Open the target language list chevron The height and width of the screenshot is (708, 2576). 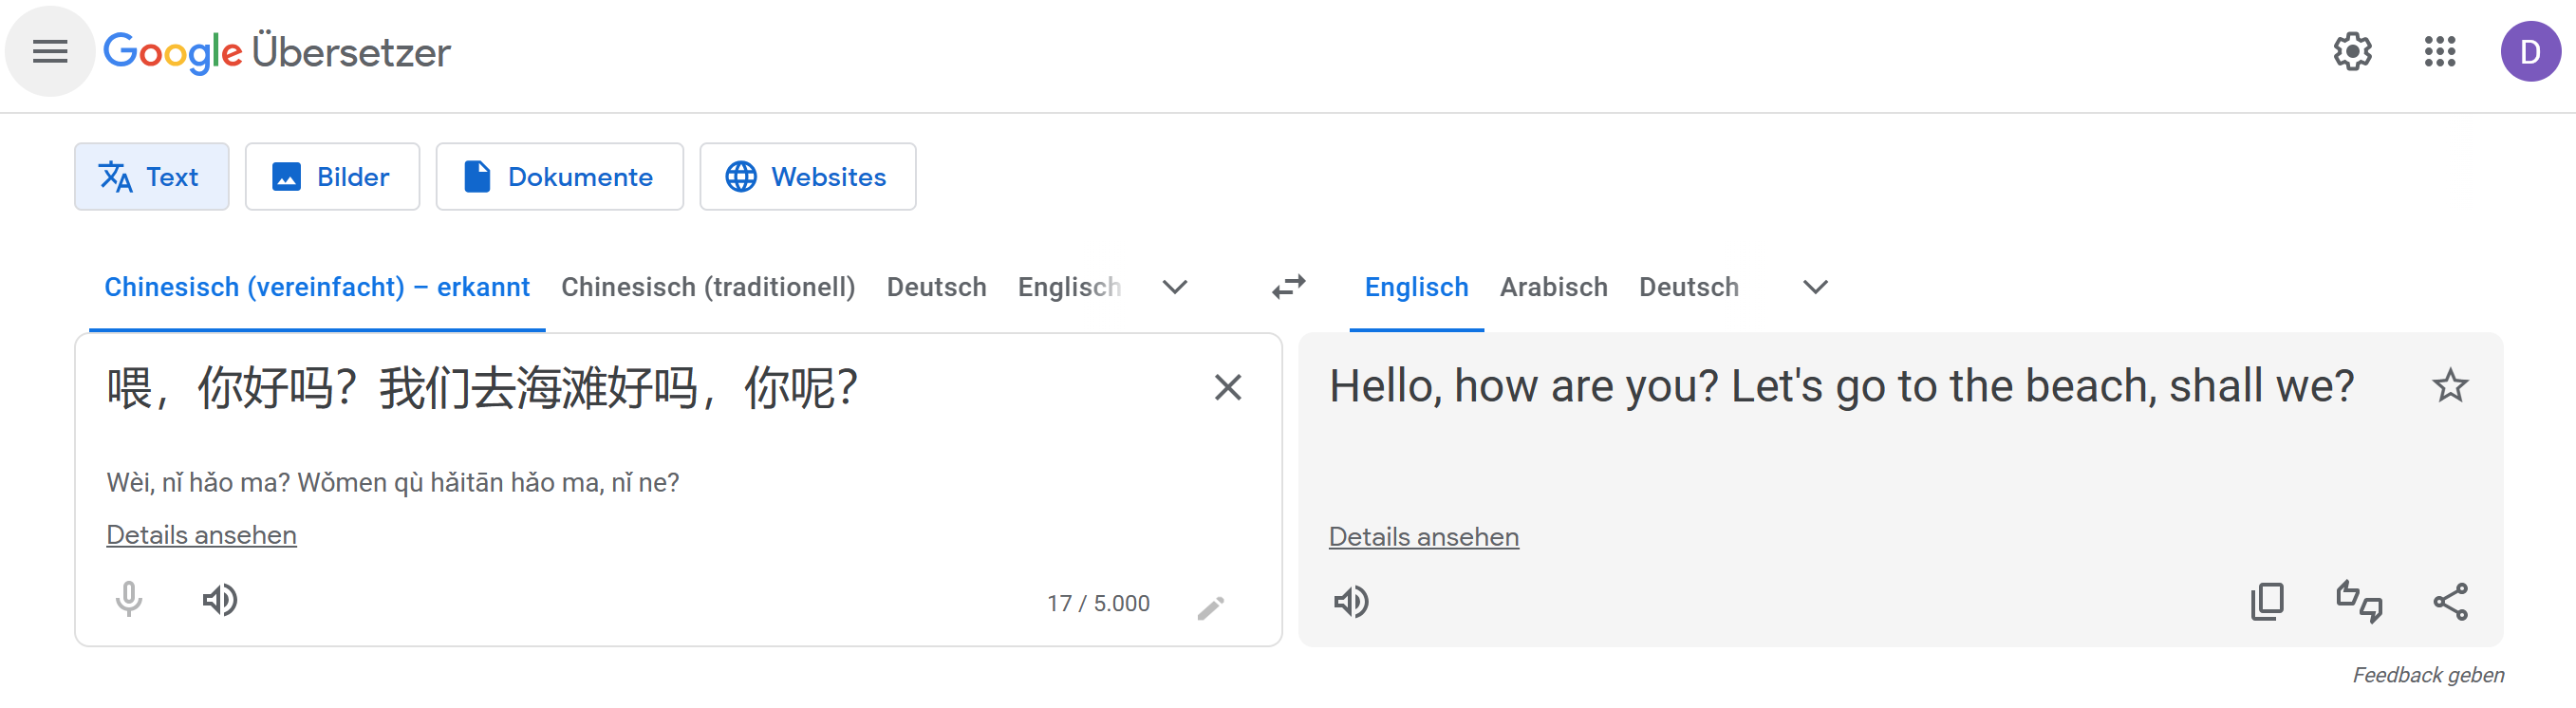pyautogui.click(x=1813, y=287)
